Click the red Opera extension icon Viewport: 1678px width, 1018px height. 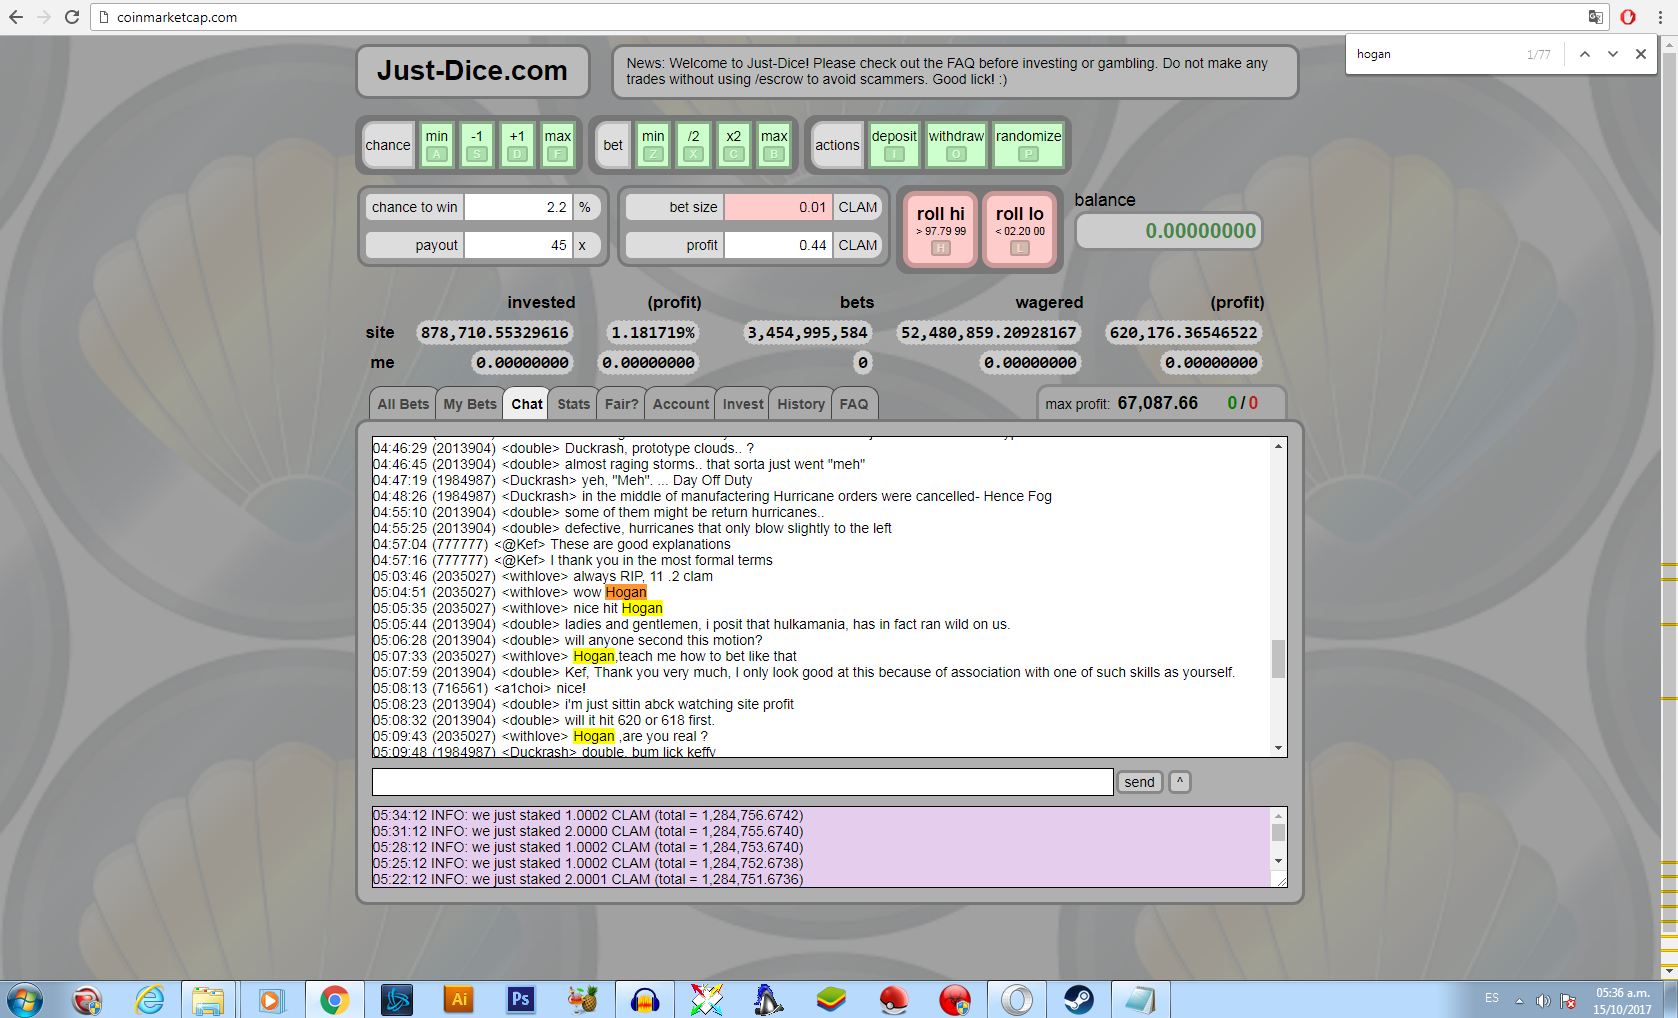[1628, 17]
